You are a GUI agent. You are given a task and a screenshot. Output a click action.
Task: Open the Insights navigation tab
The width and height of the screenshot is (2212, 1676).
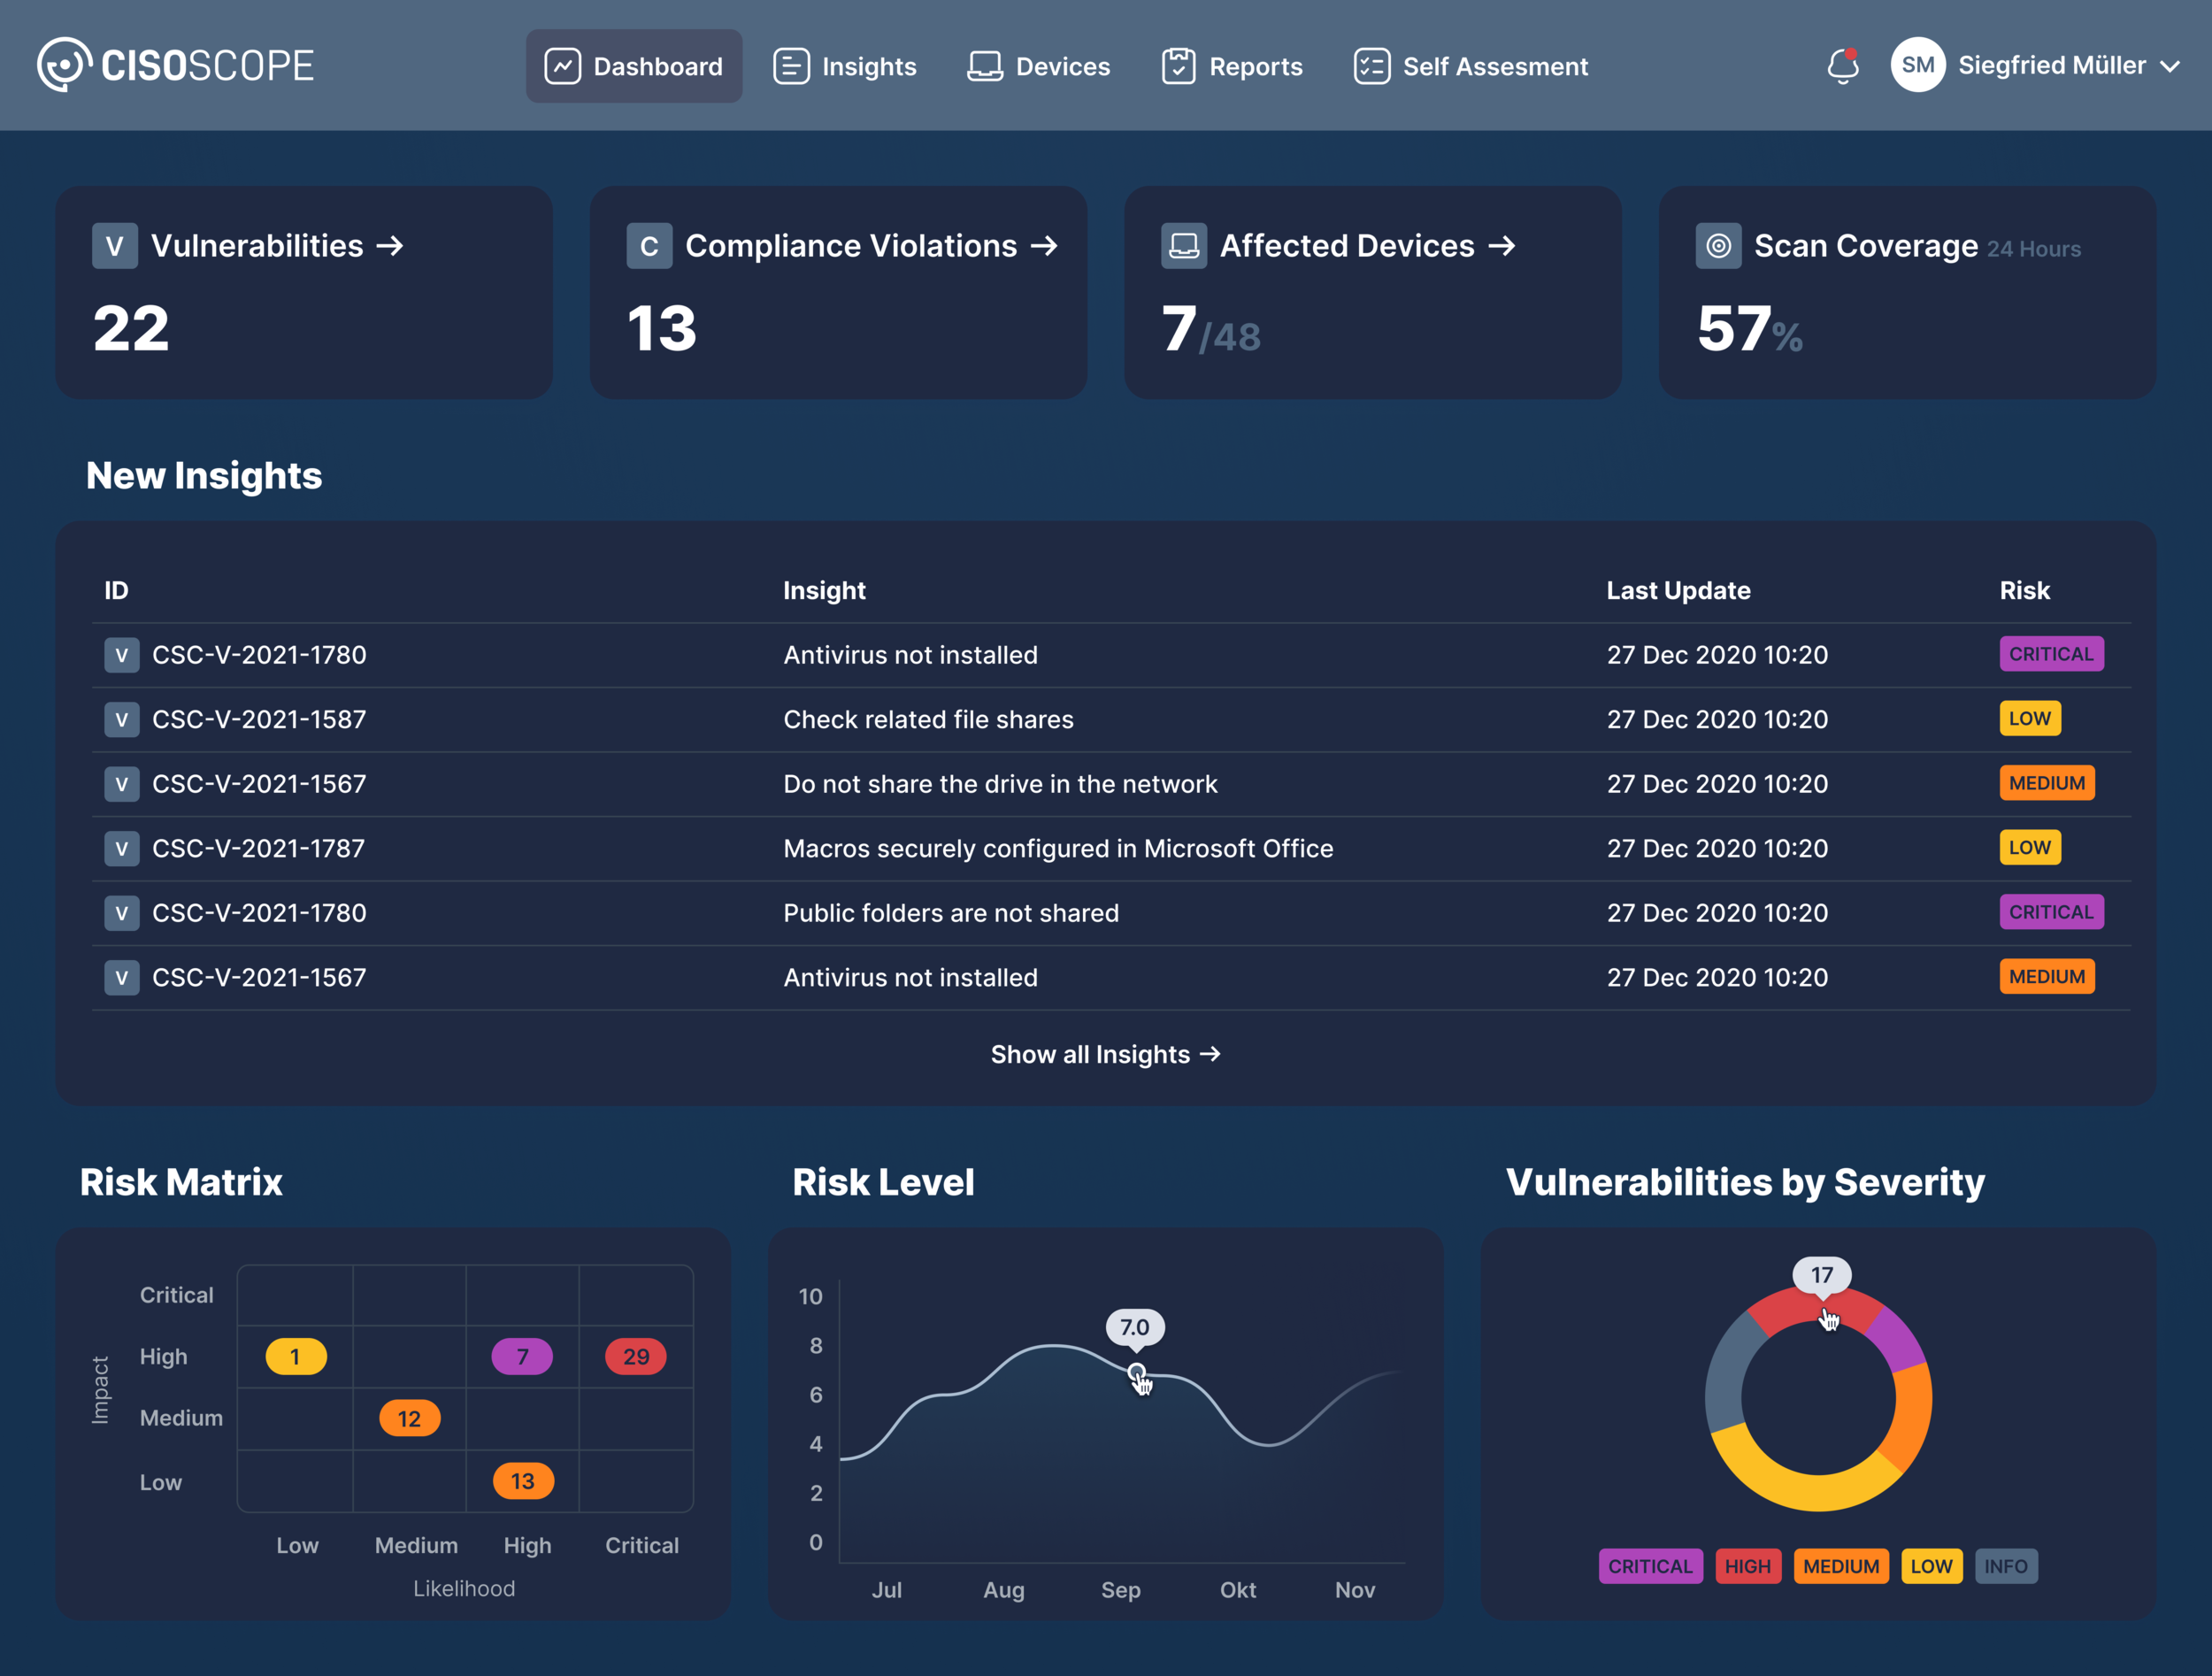pyautogui.click(x=845, y=66)
